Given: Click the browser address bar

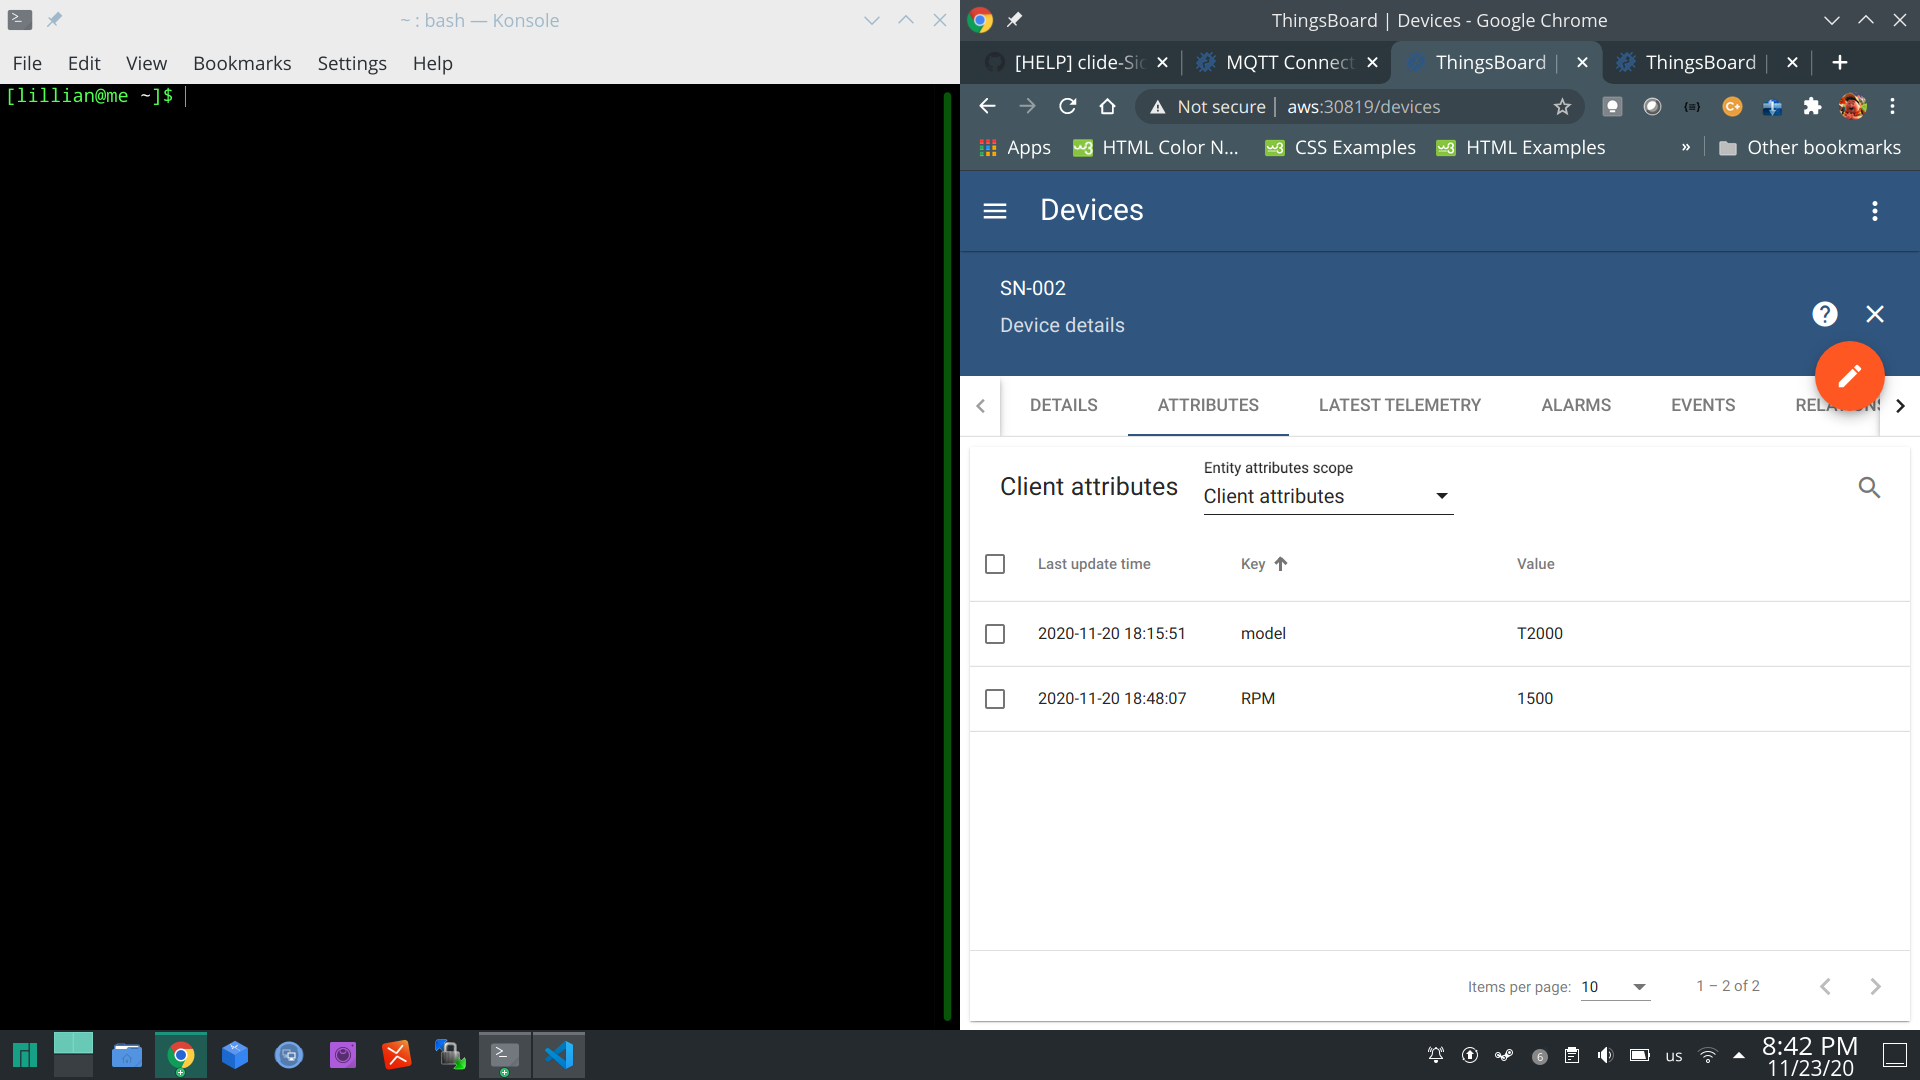Looking at the screenshot, I should click(x=1363, y=106).
